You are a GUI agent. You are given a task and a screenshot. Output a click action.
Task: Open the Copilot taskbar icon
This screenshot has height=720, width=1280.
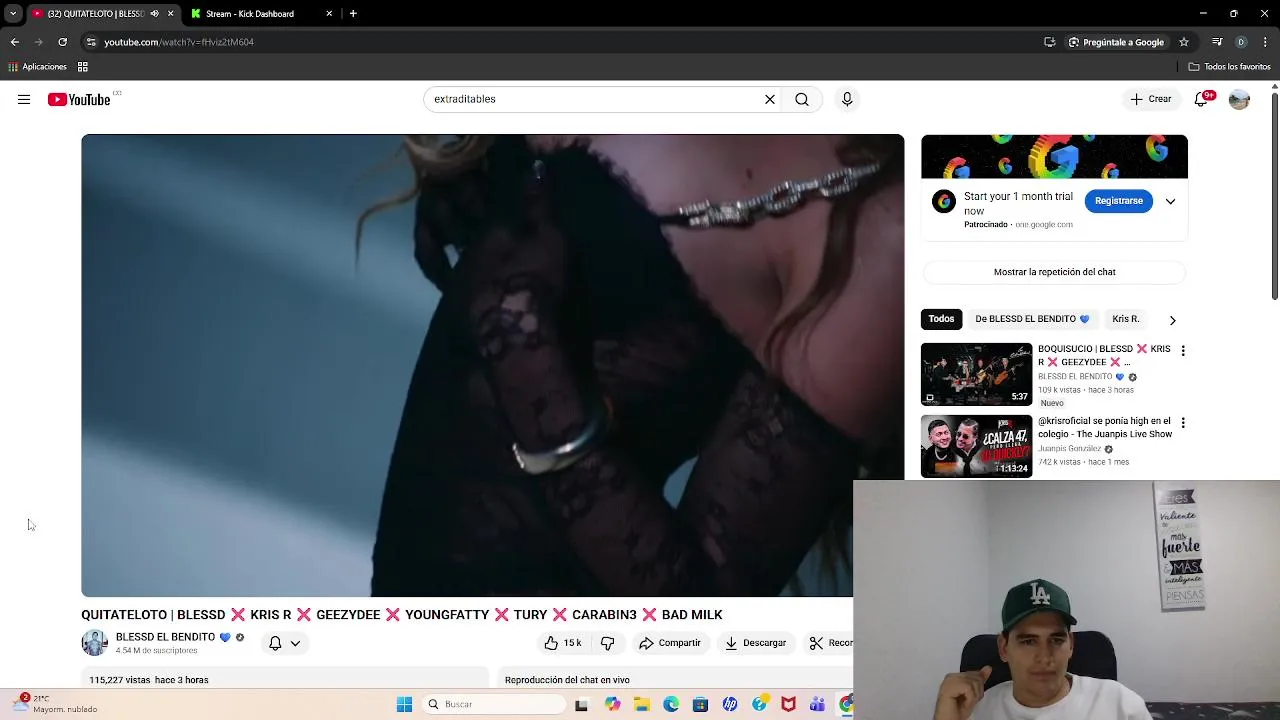click(x=612, y=704)
